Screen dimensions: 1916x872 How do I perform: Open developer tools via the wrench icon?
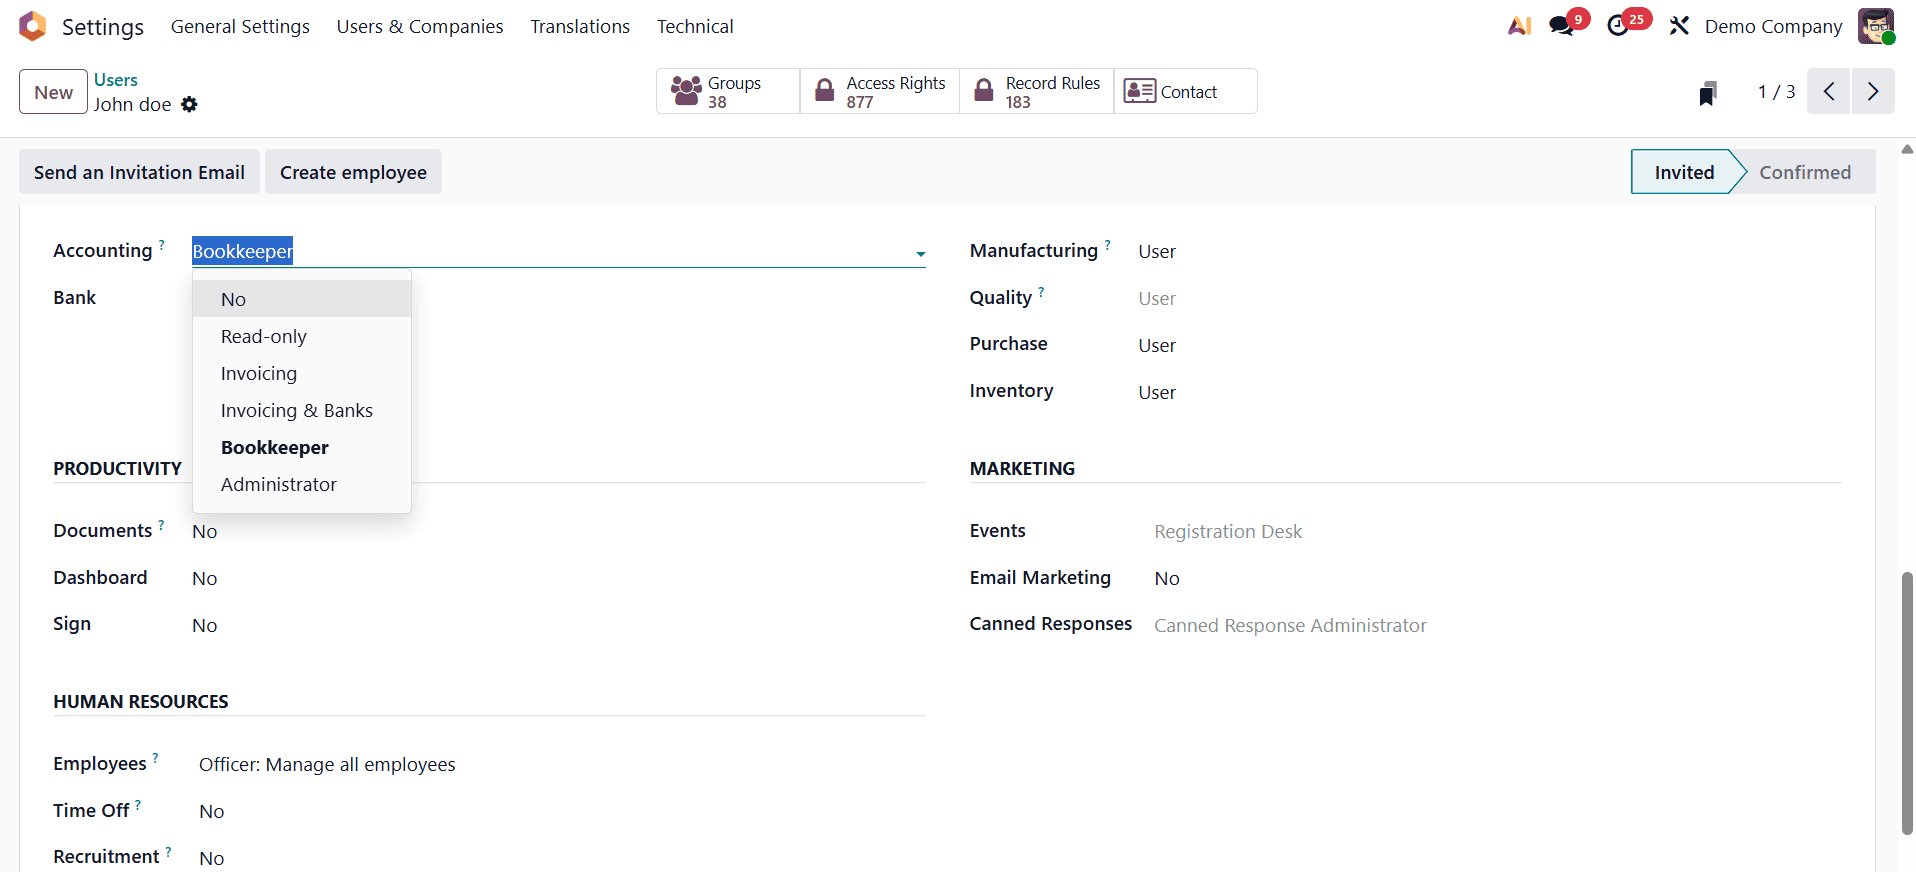pos(1678,26)
